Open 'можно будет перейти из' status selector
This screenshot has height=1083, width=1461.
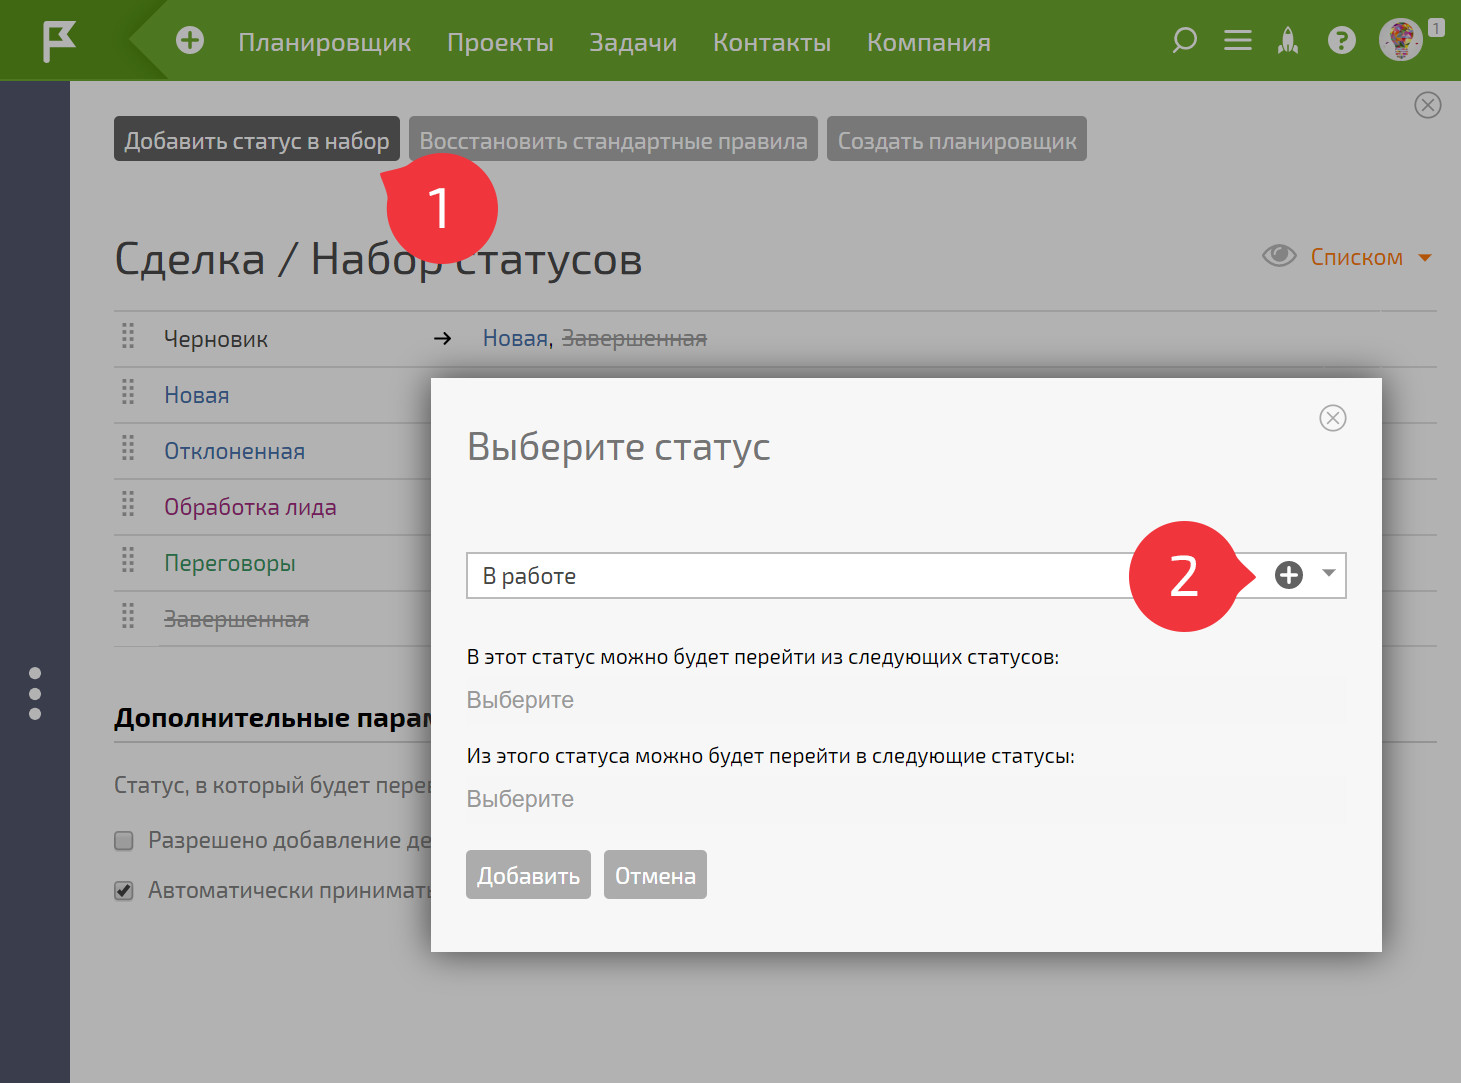[905, 700]
